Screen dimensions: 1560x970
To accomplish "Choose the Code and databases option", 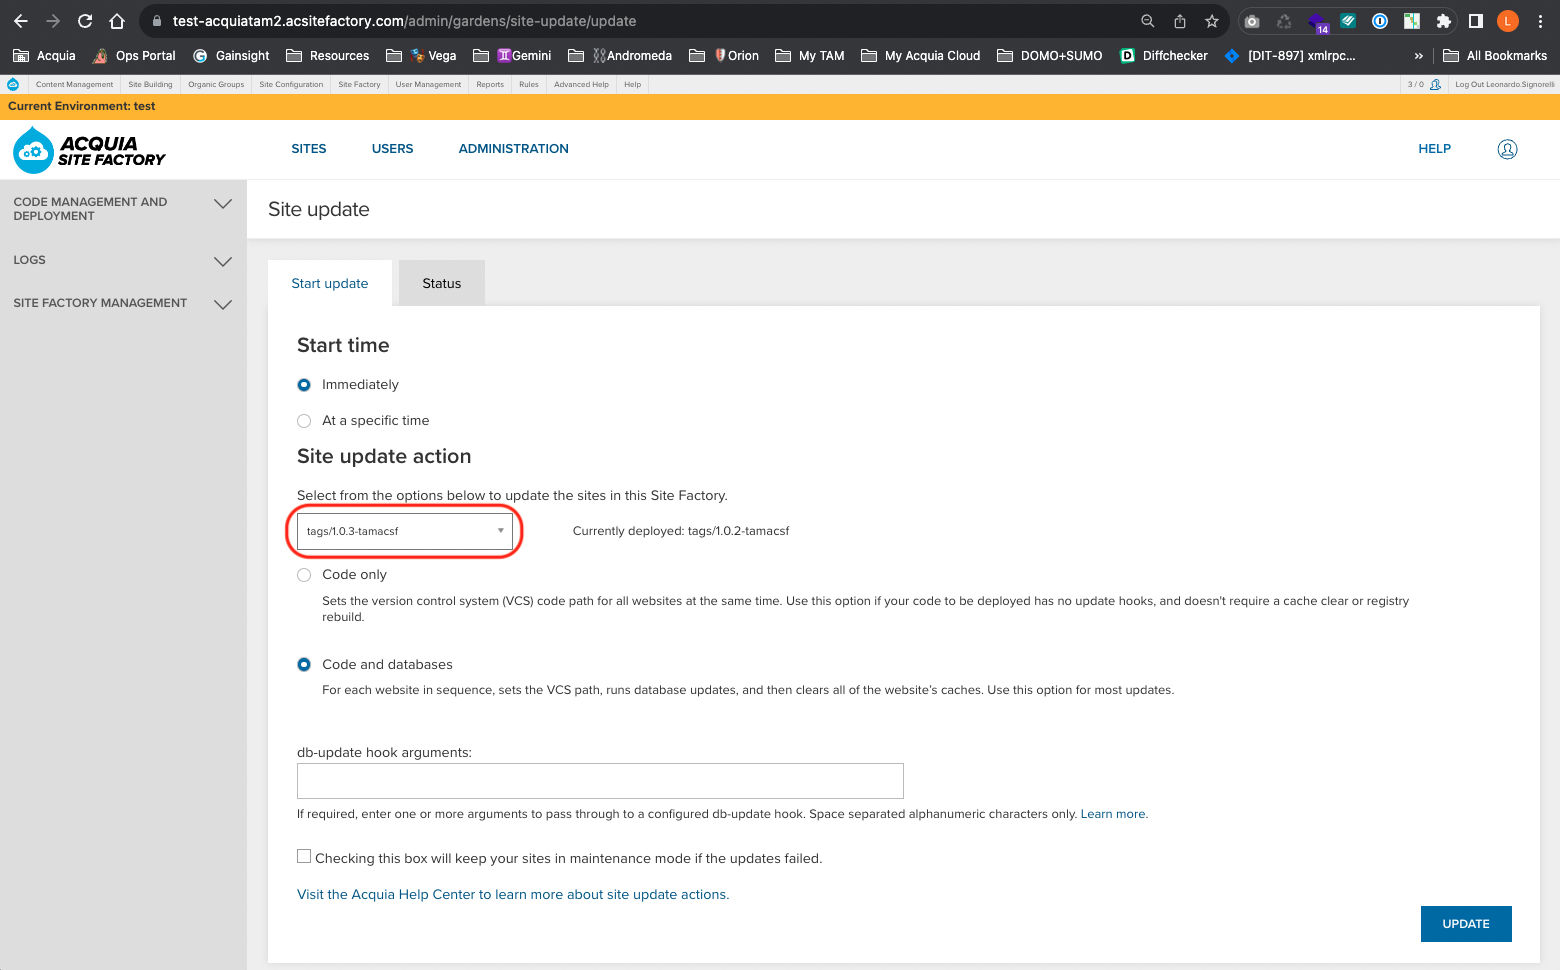I will tap(304, 665).
